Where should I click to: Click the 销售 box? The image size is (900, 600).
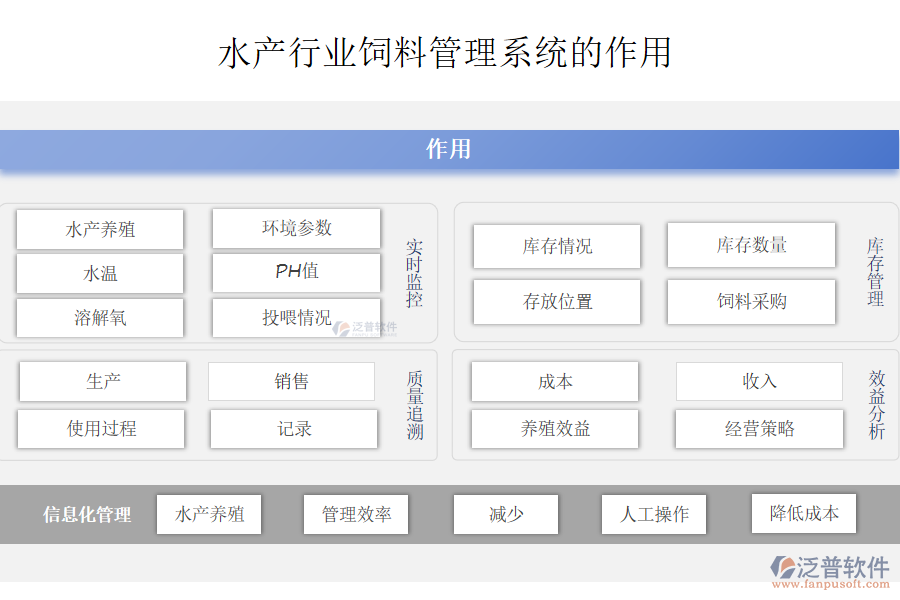pos(291,381)
